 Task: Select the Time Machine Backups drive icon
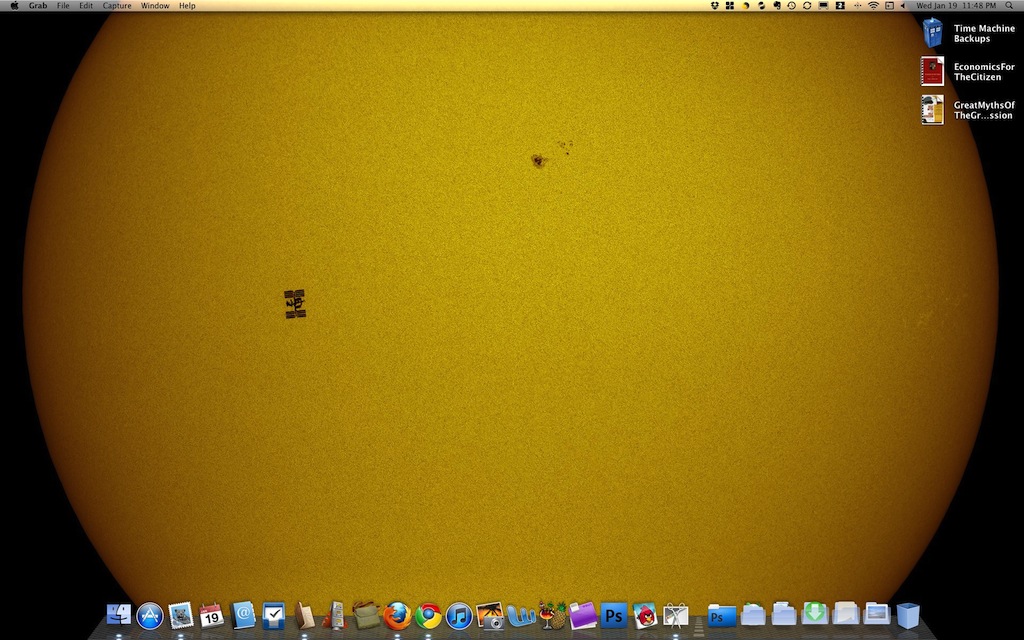click(x=933, y=33)
